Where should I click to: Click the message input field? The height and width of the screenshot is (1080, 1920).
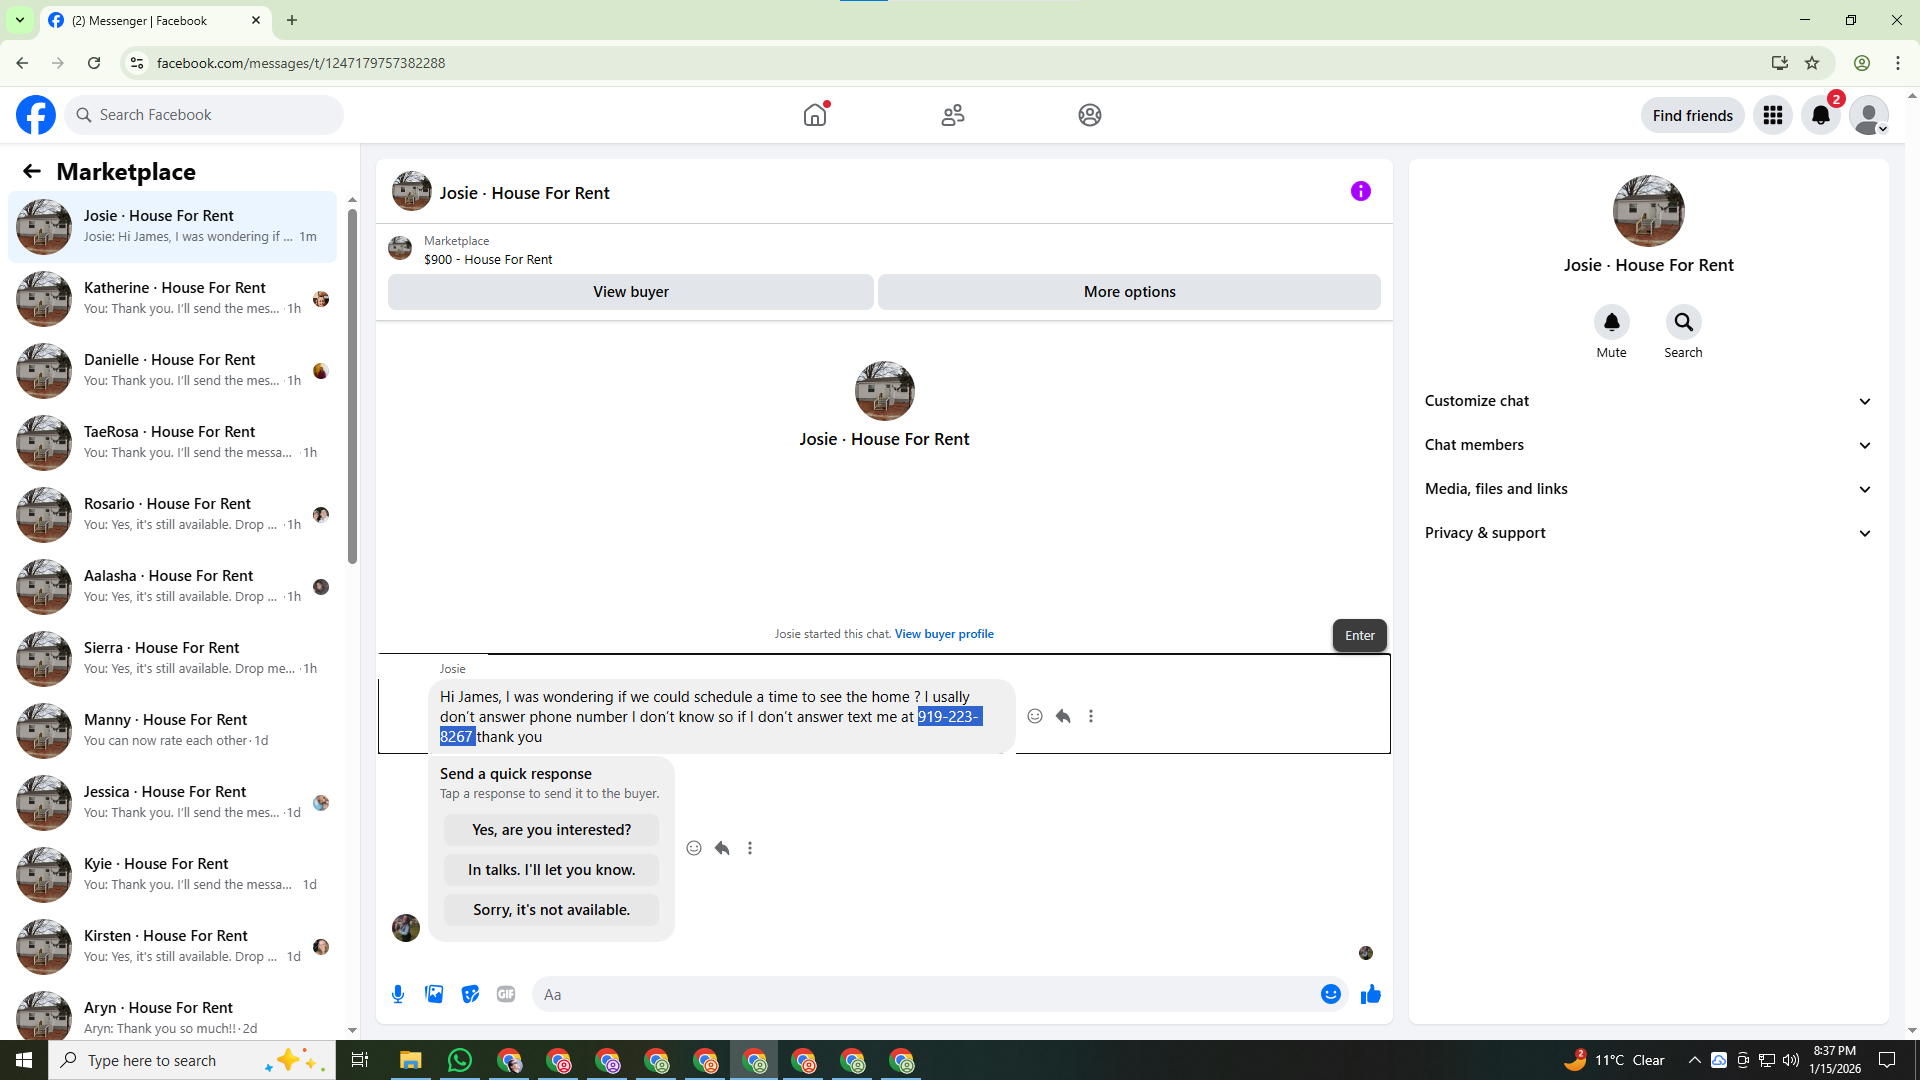point(920,994)
